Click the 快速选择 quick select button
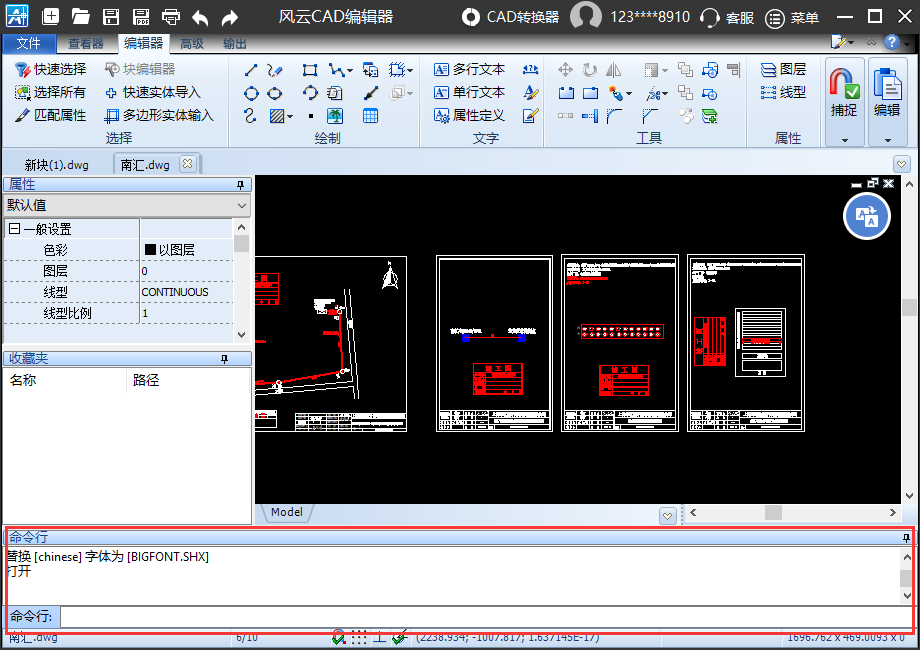This screenshot has height=650, width=920. (x=50, y=69)
